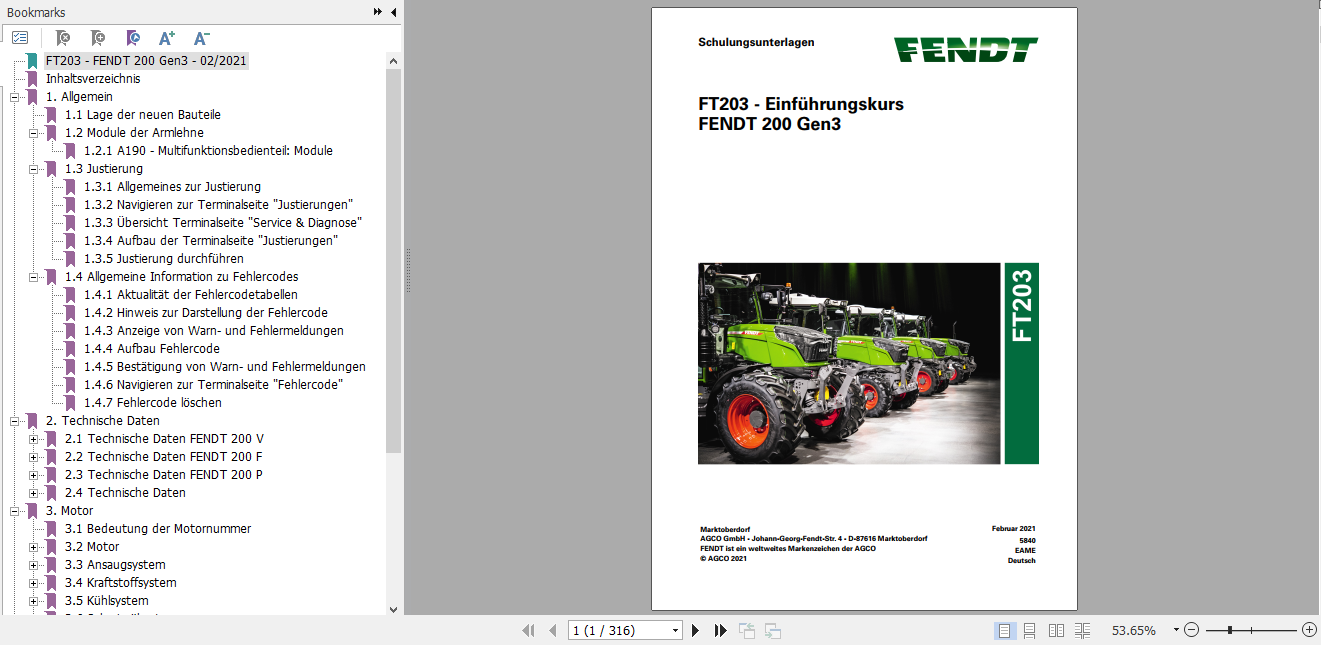The image size is (1321, 645).
Task: Jump to the last page
Action: pyautogui.click(x=720, y=630)
